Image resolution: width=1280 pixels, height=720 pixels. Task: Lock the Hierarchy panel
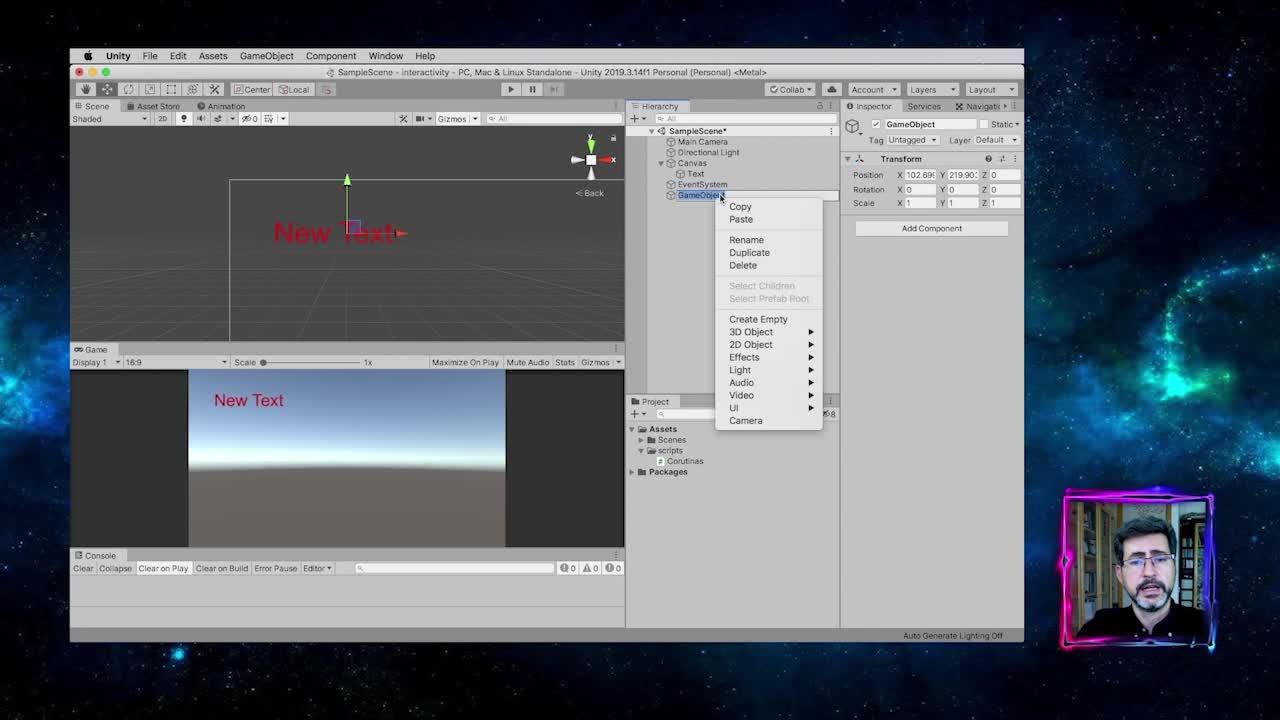click(820, 106)
